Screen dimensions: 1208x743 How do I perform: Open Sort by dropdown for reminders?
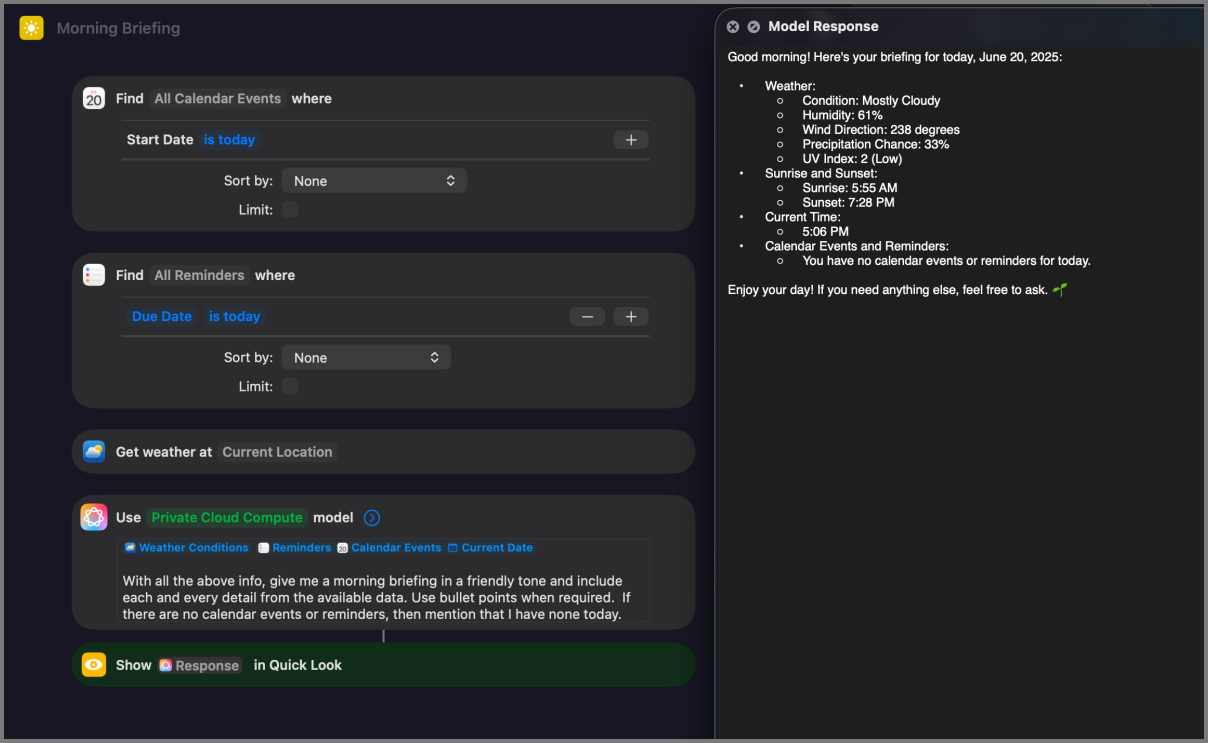pos(366,358)
